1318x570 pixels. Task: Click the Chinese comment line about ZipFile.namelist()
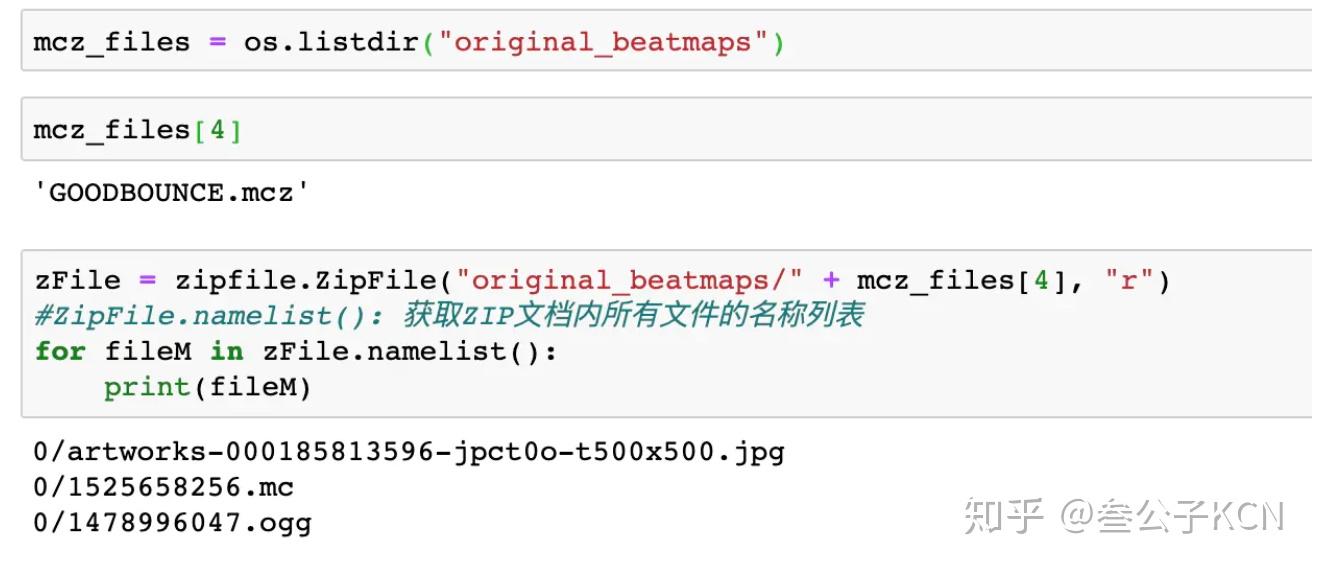pyautogui.click(x=449, y=316)
